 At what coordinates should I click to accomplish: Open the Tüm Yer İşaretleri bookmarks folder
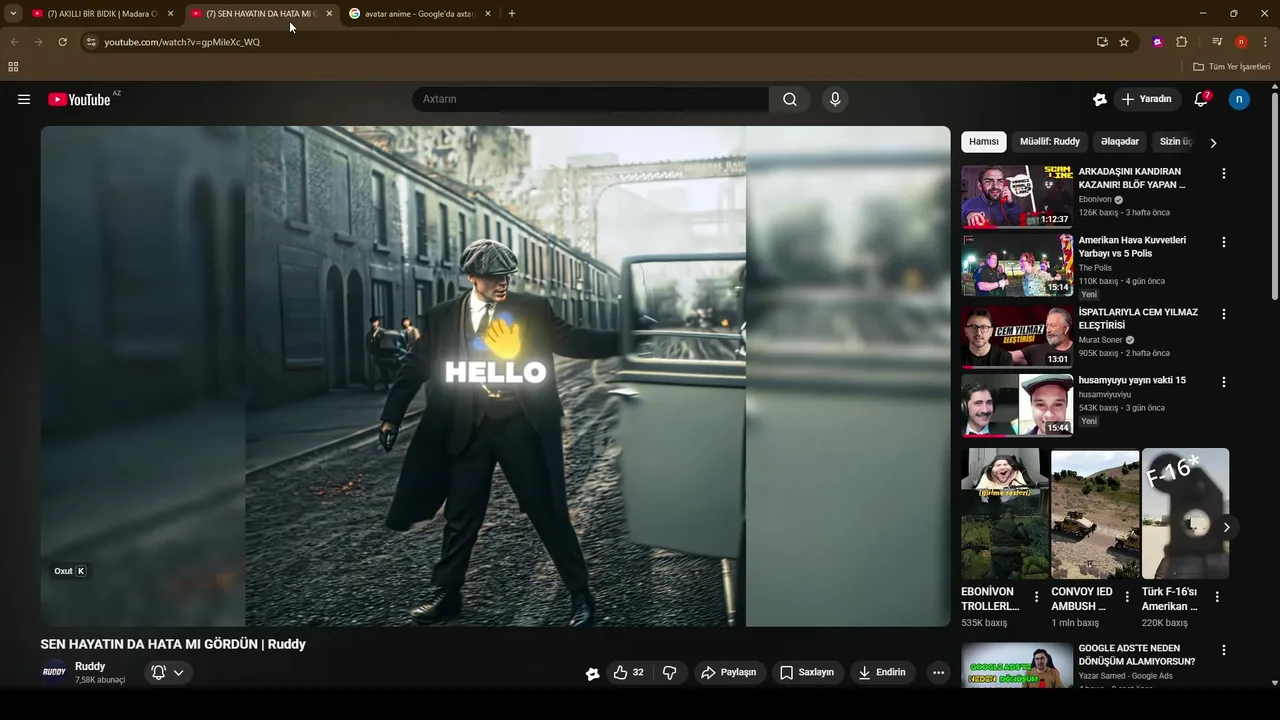(1232, 67)
